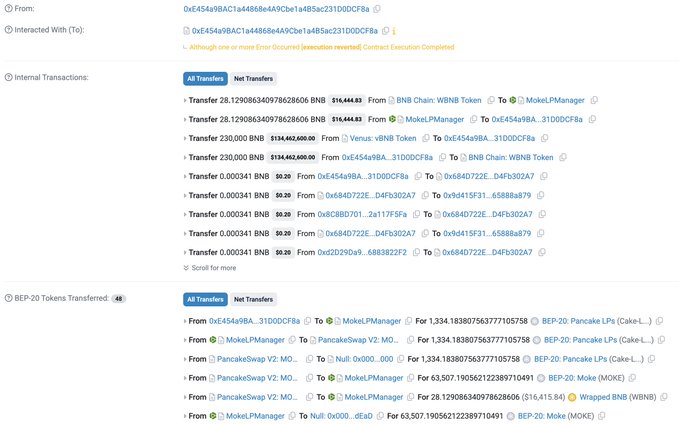This screenshot has width=679, height=425.
Task: Expand BEP-20 row for 28.129 Wrapped BNB
Action: (x=185, y=397)
